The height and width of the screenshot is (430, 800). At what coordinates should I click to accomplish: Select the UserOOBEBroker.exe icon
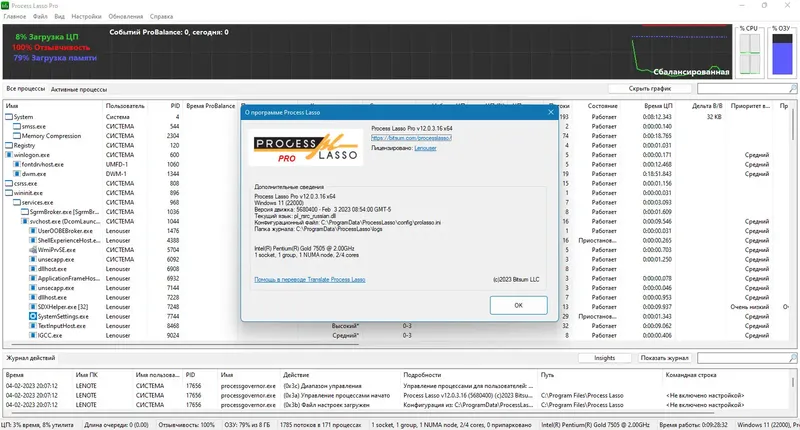(33, 231)
